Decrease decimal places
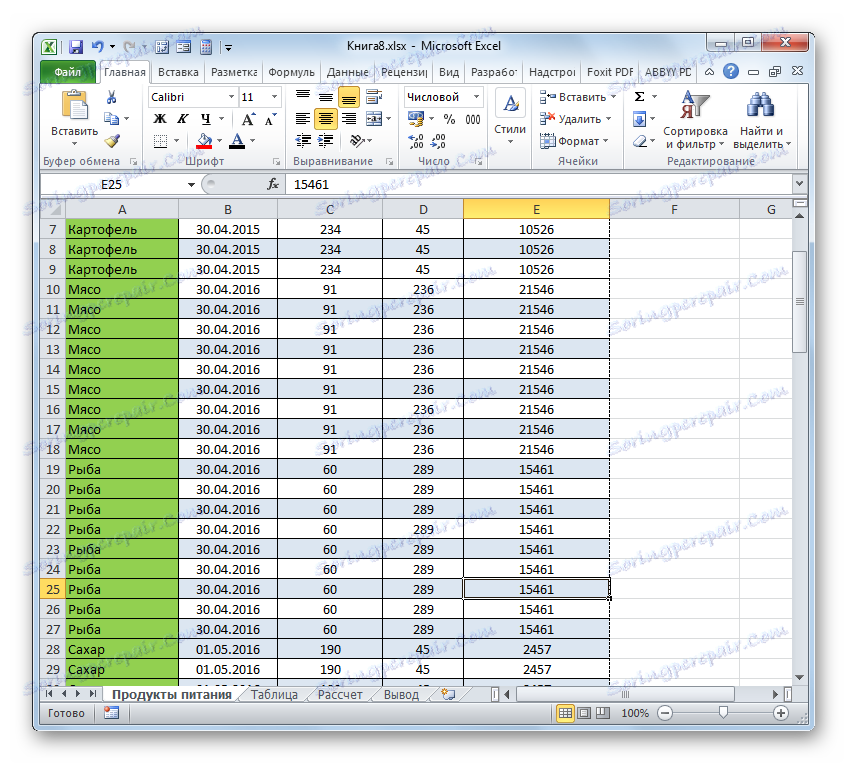 (438, 141)
